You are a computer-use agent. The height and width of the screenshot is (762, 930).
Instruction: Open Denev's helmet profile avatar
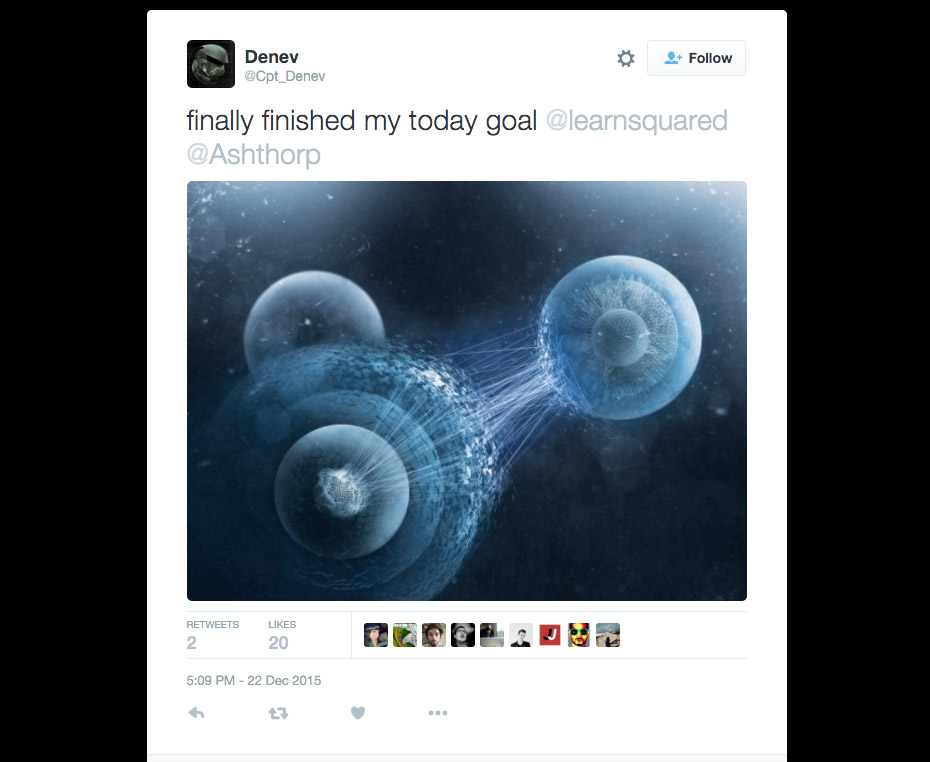tap(211, 64)
